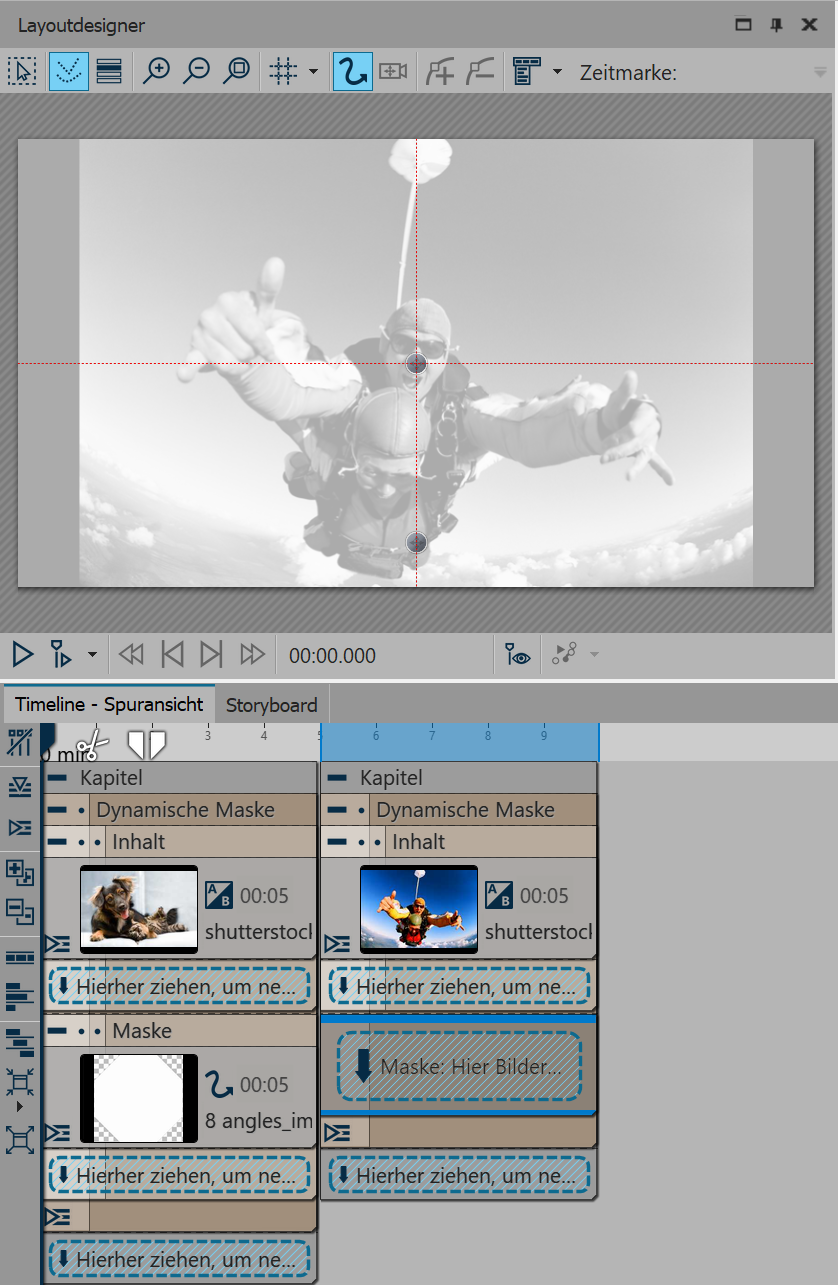The image size is (838, 1285).
Task: Toggle the motion path mode button
Action: (x=352, y=71)
